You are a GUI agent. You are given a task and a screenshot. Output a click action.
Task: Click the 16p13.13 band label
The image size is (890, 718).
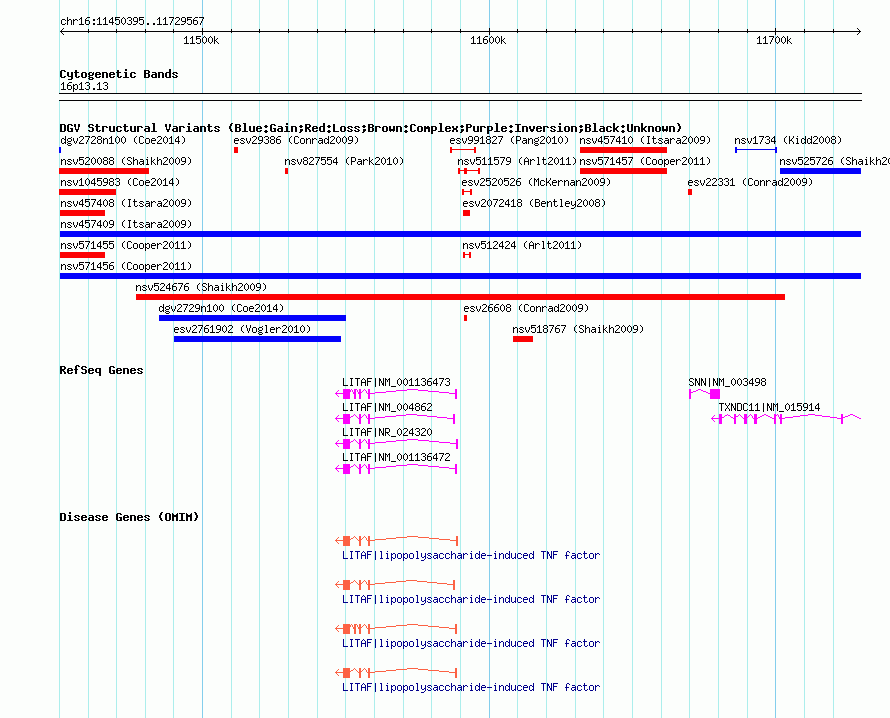coord(84,86)
